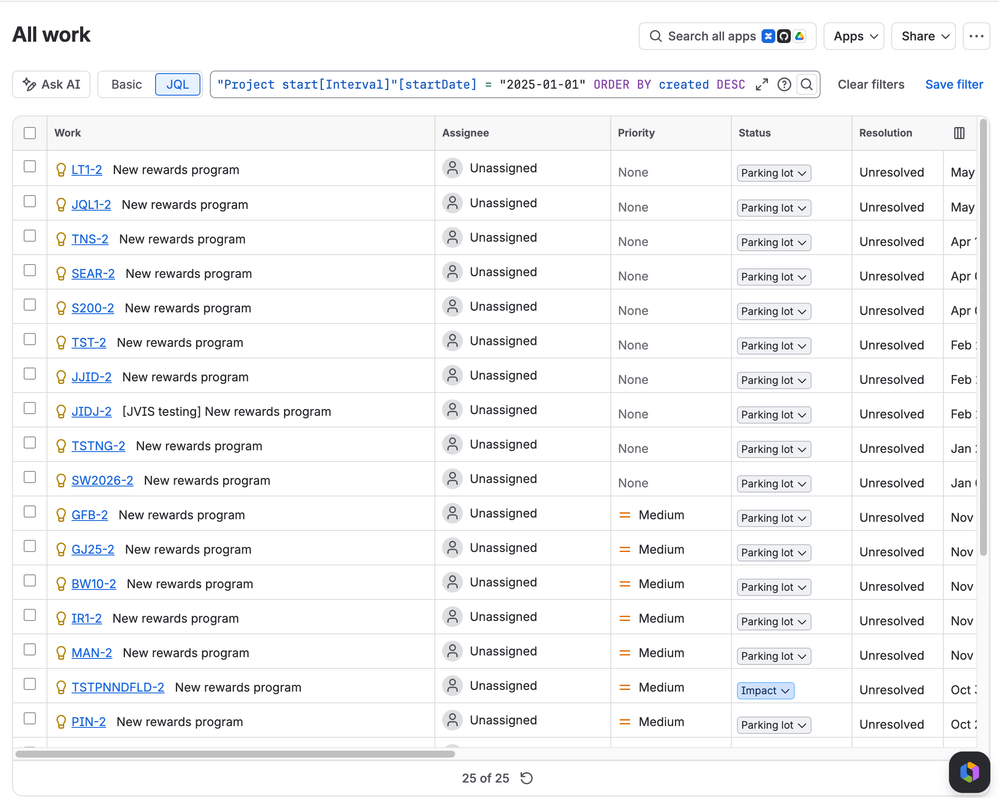Open the Share dropdown

tap(924, 36)
